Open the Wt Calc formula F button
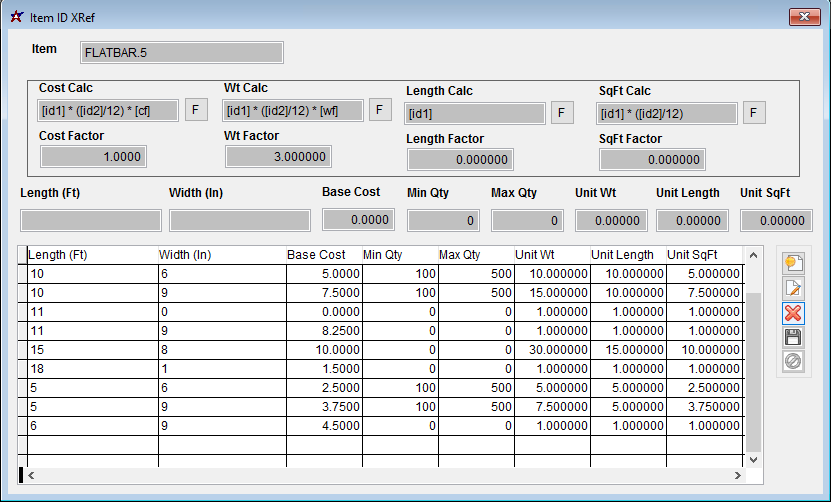Viewport: 831px width, 502px height. pos(380,110)
